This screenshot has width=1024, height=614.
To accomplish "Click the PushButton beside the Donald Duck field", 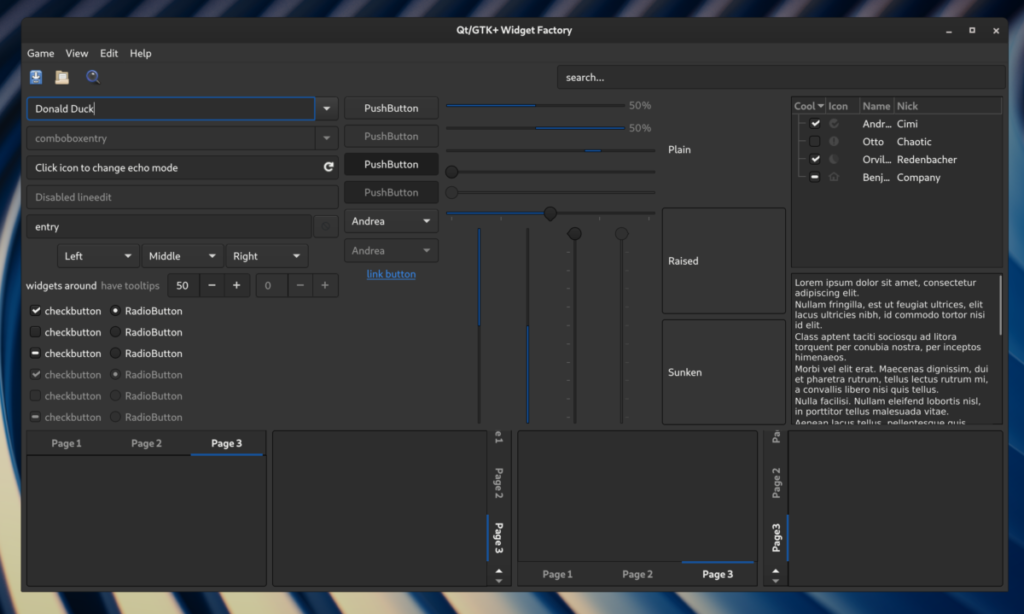I will tap(391, 108).
